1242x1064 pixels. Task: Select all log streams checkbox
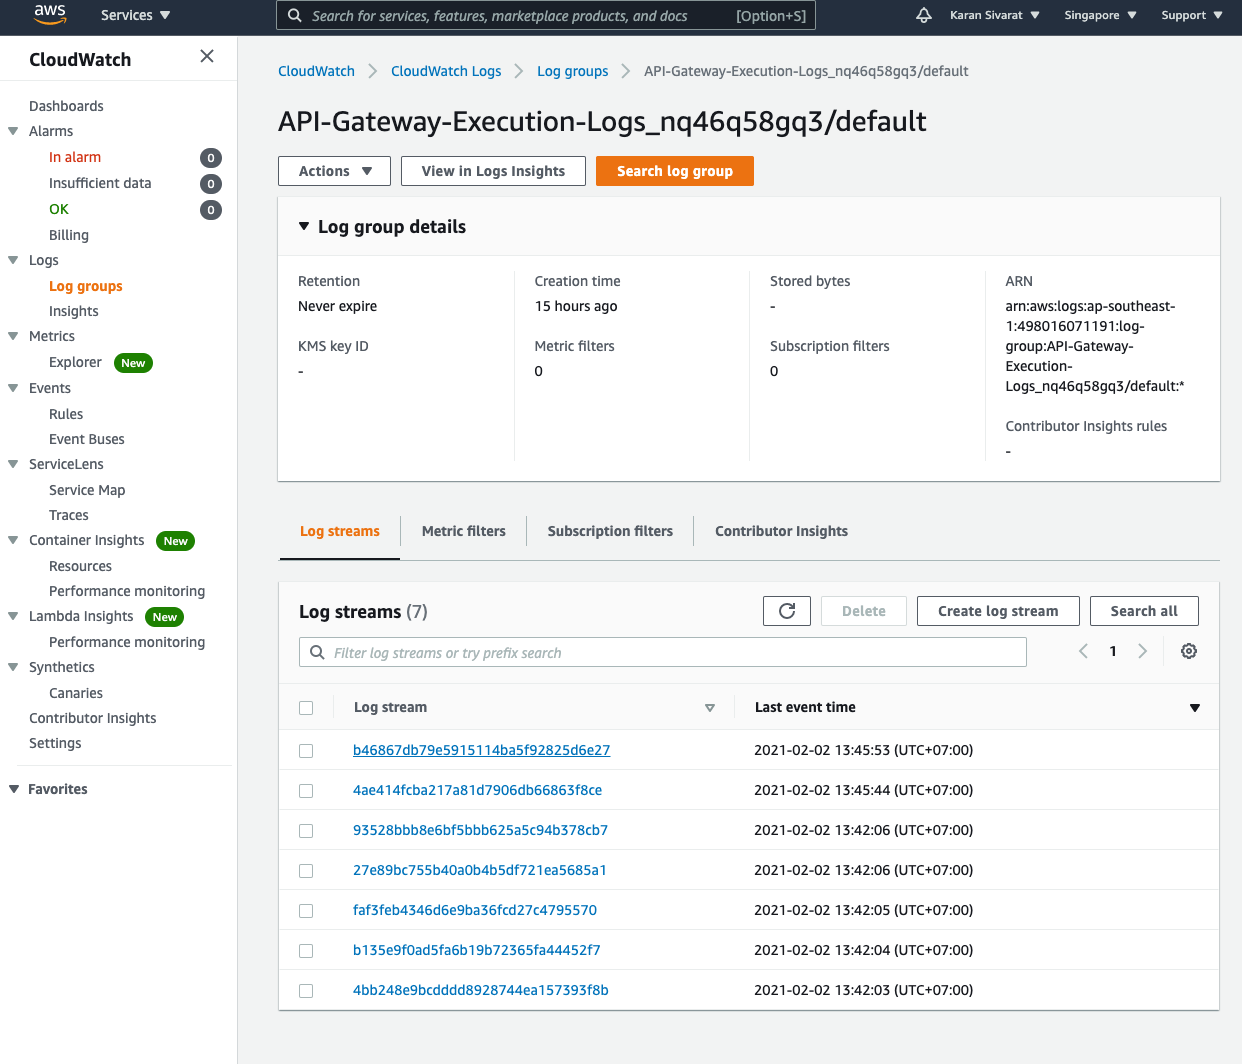click(306, 707)
